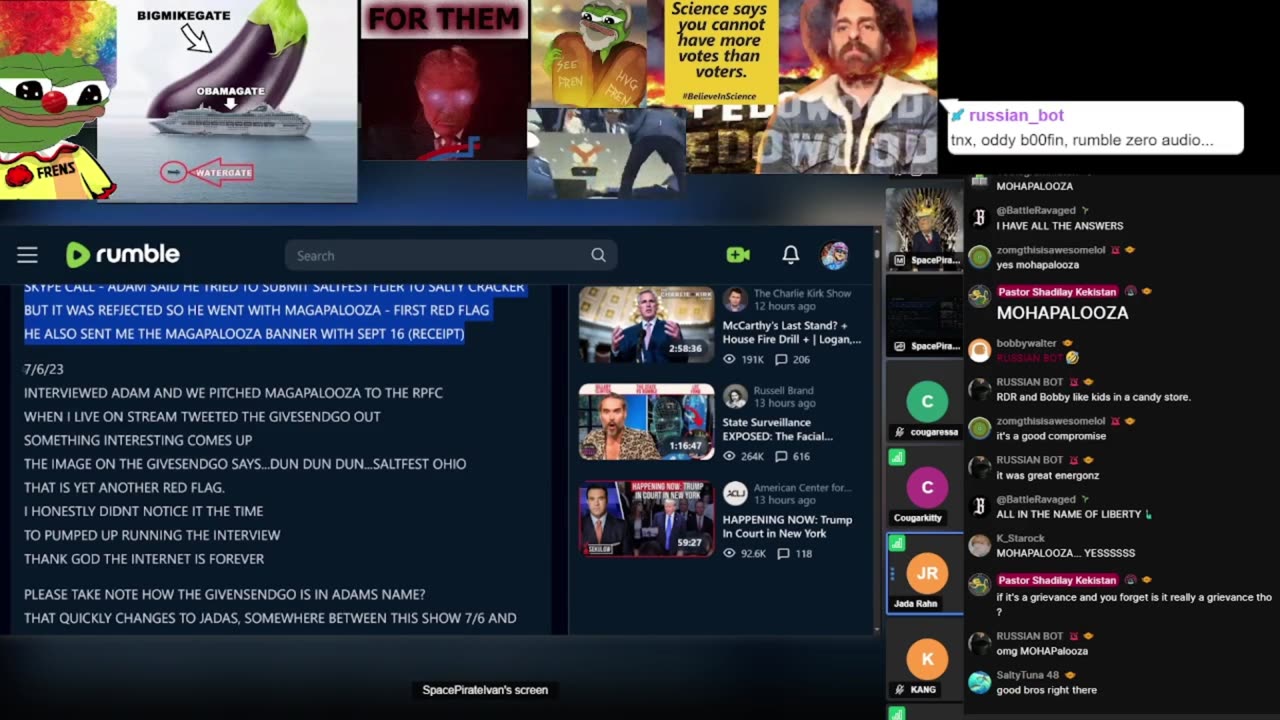Click the comment icon beside 616
The height and width of the screenshot is (720, 1280).
[x=783, y=456]
